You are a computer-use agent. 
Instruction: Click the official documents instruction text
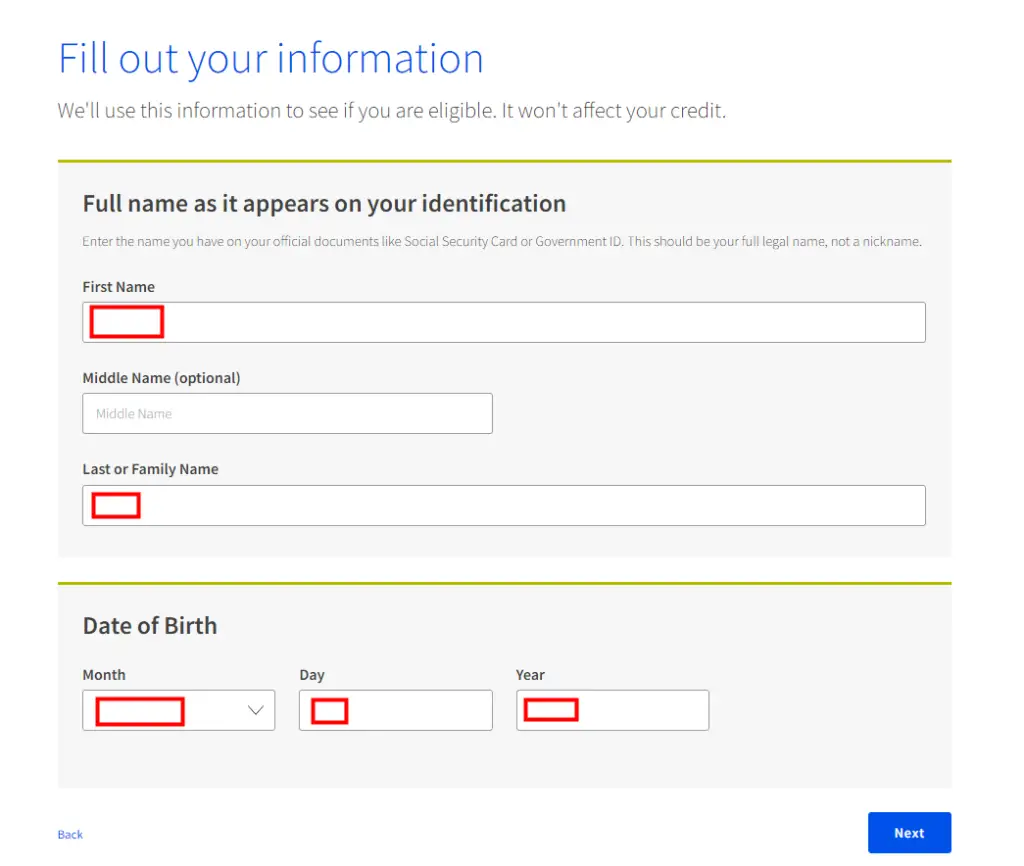click(502, 242)
